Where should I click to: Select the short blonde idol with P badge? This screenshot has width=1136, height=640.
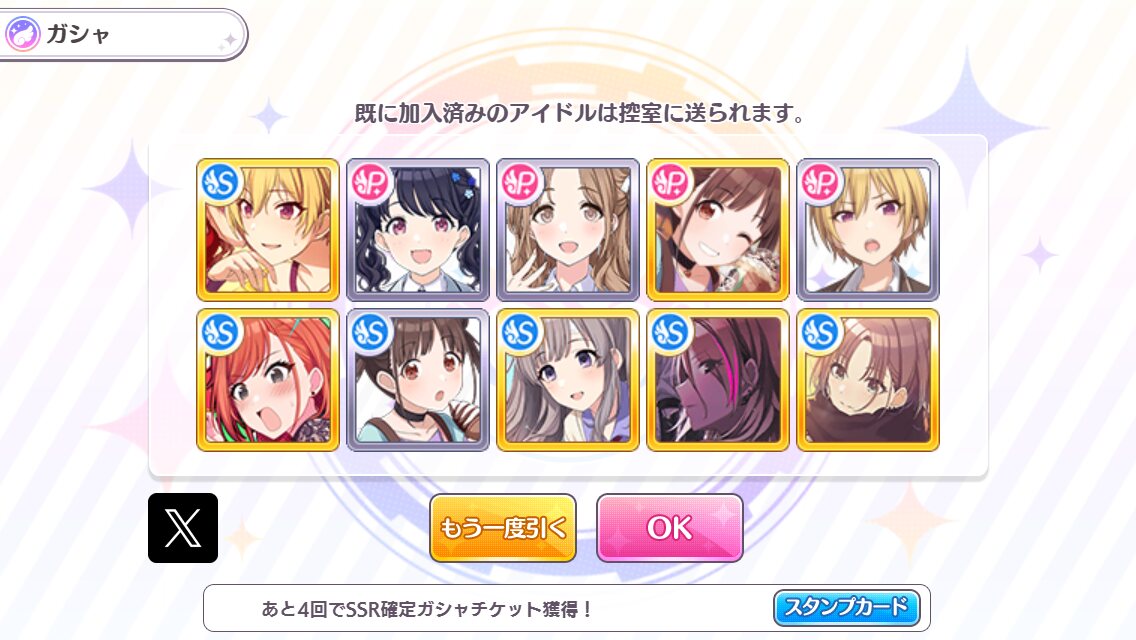point(868,230)
